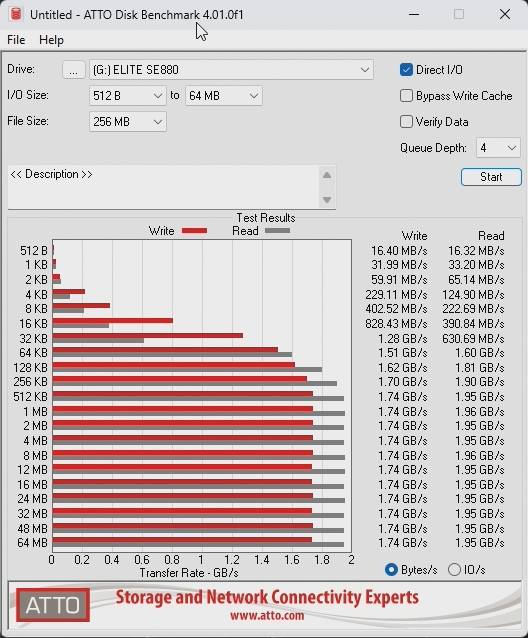Open the File menu
Screen dimensions: 528x638
click(x=16, y=40)
